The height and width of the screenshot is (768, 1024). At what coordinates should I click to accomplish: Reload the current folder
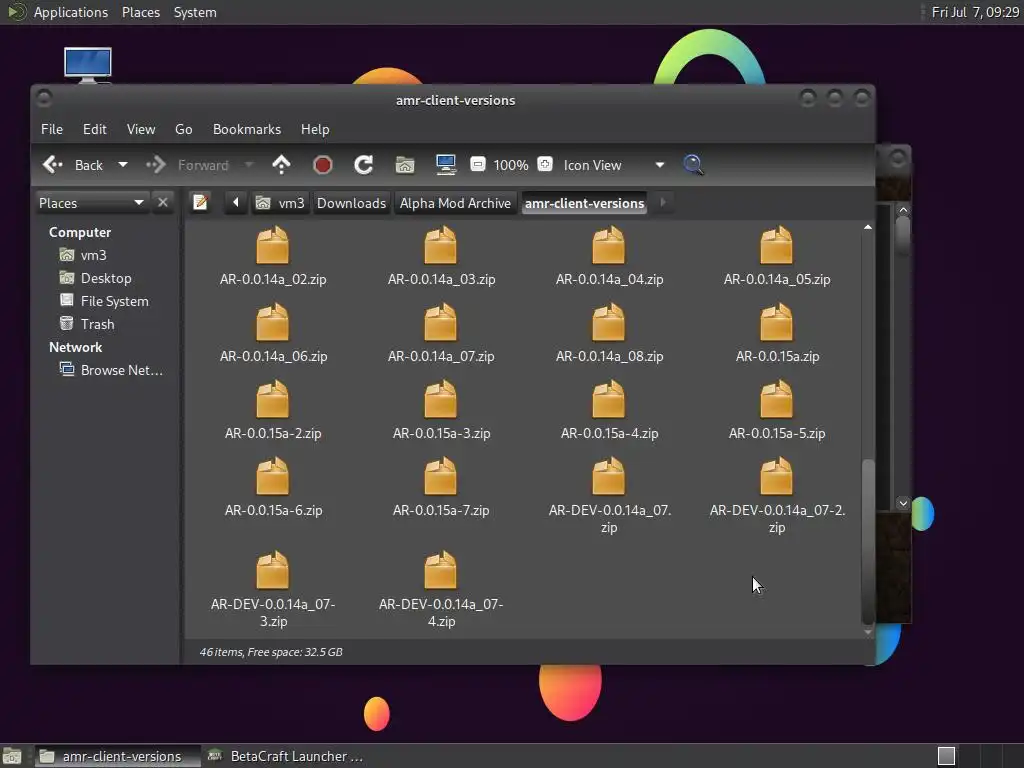pyautogui.click(x=364, y=165)
